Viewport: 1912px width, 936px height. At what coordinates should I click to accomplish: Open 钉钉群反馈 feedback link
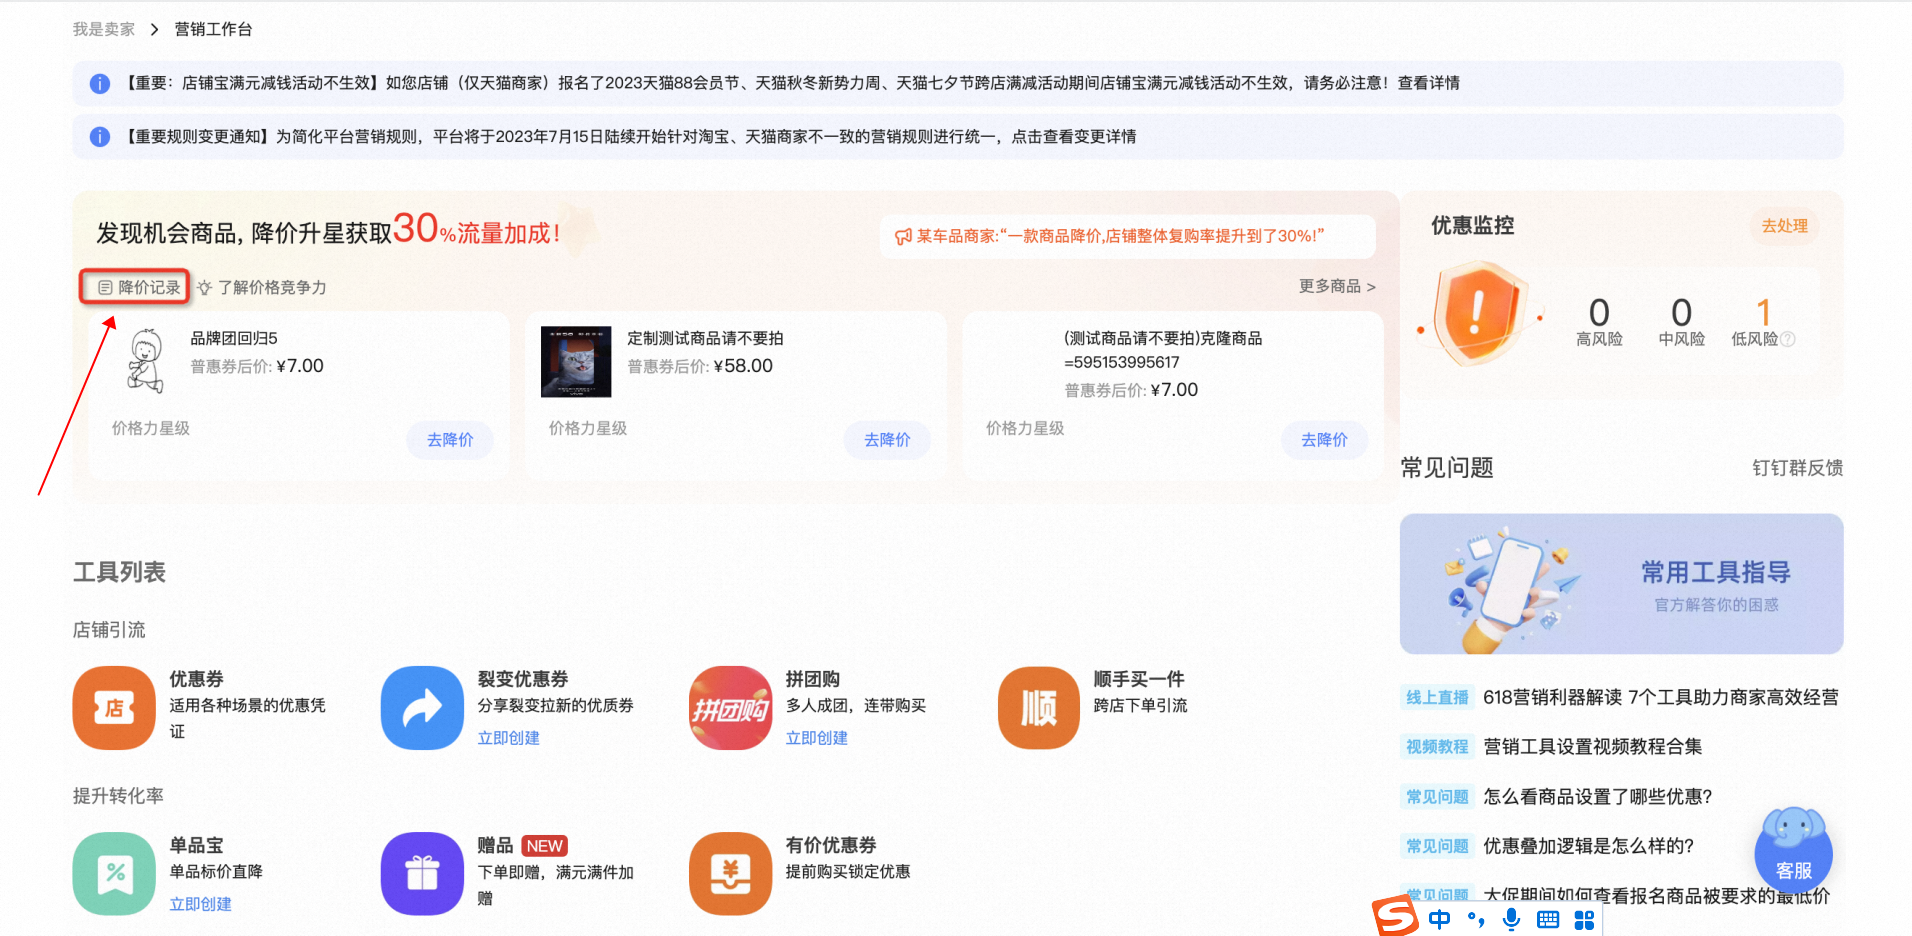point(1797,468)
